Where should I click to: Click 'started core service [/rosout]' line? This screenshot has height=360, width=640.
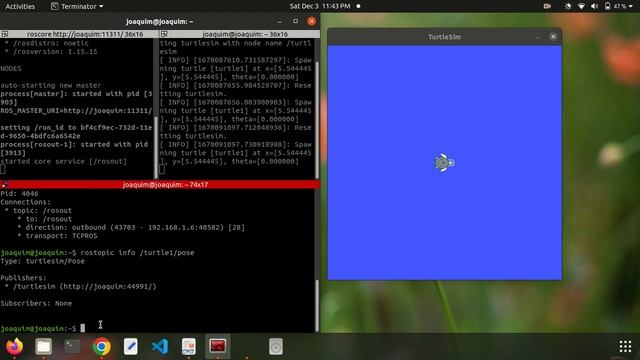point(63,161)
